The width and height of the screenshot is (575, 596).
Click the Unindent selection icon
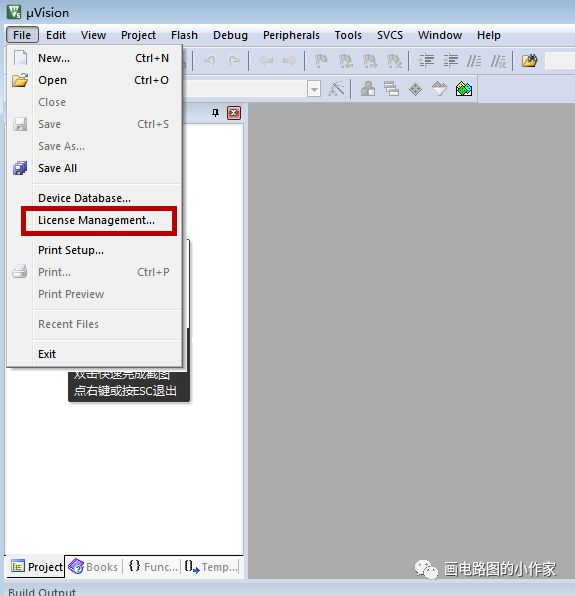pyautogui.click(x=451, y=60)
